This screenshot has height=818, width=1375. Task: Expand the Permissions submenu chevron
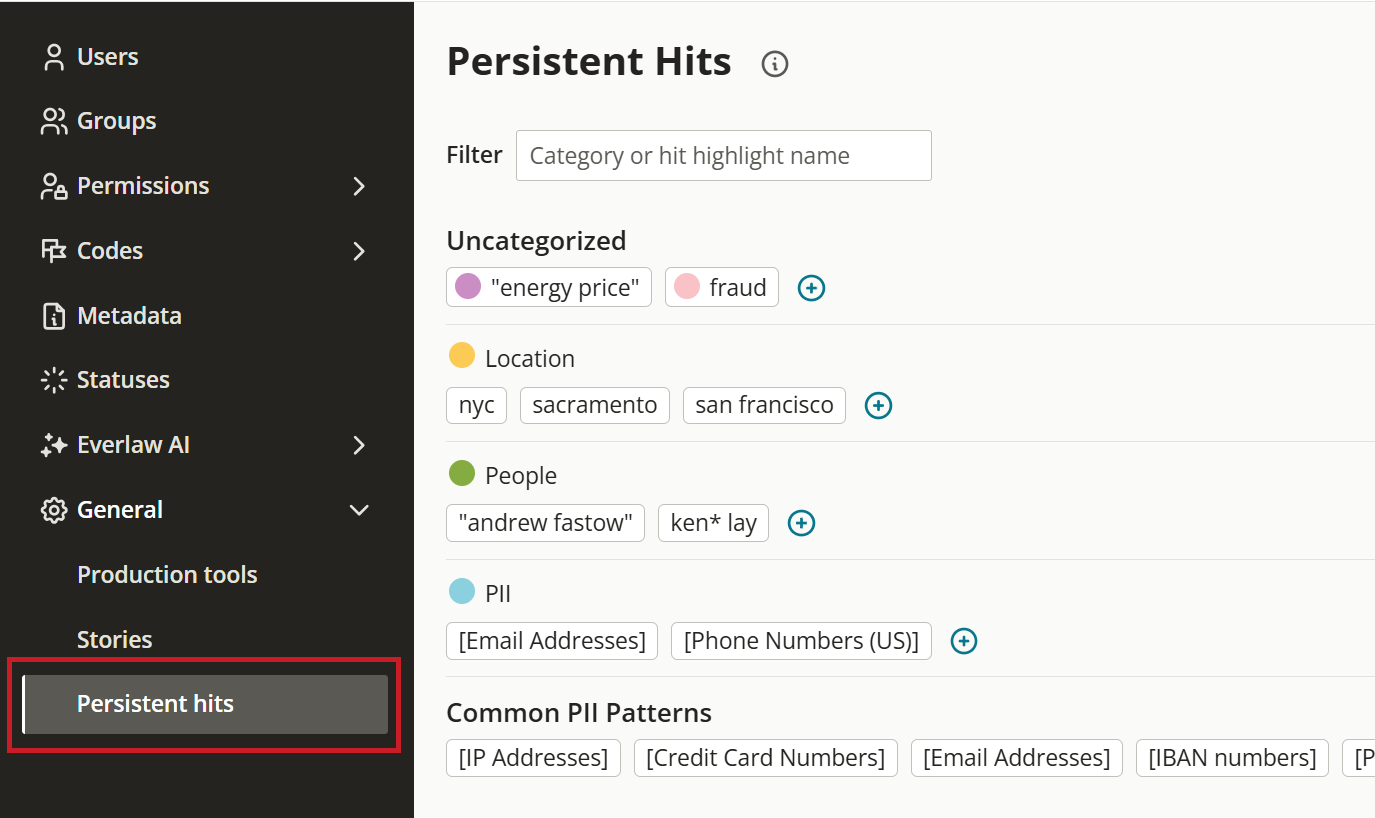(x=359, y=186)
